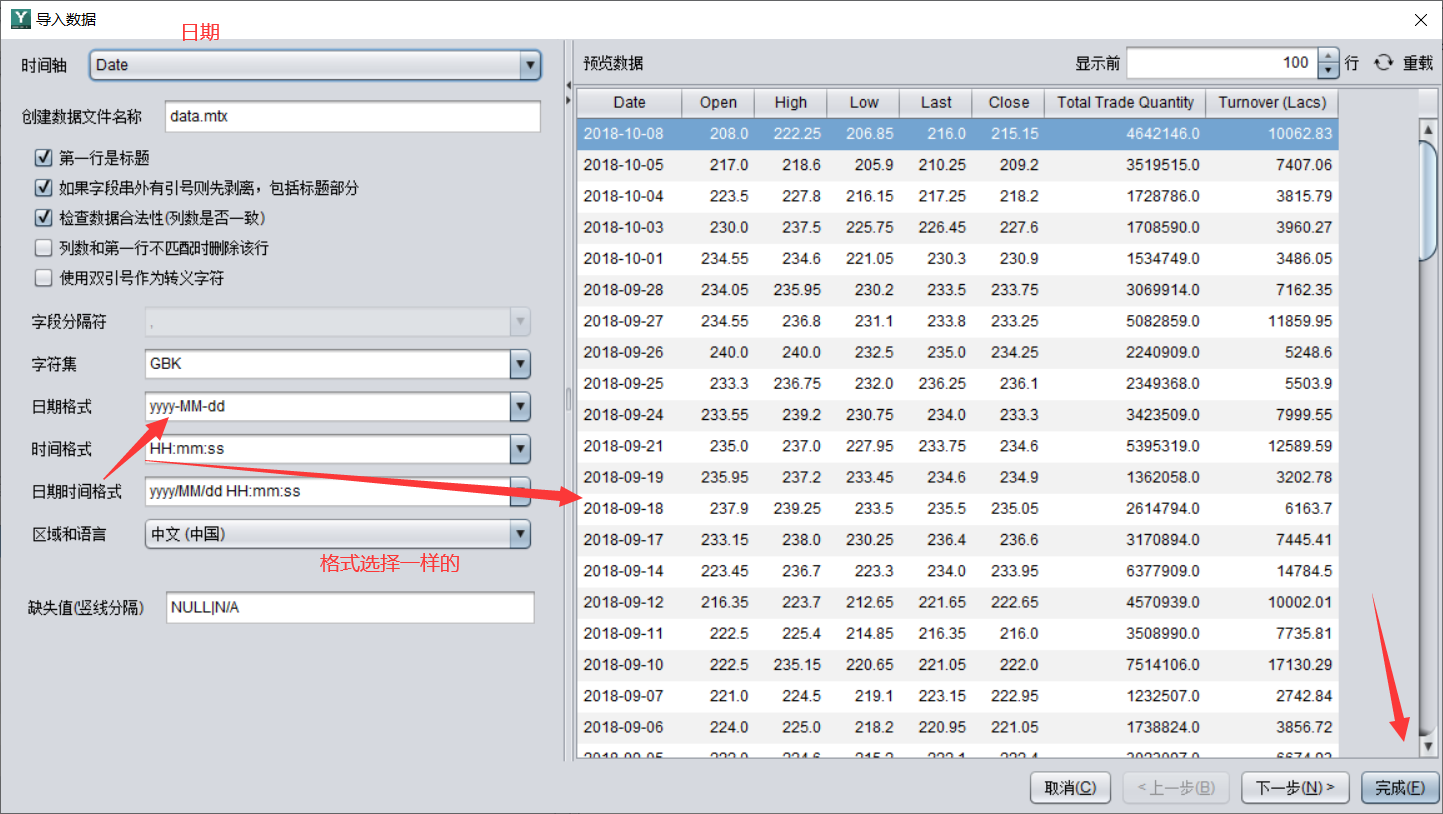Select the 2018-09-11 row date cell
Viewport: 1443px width, 814px height.
629,633
